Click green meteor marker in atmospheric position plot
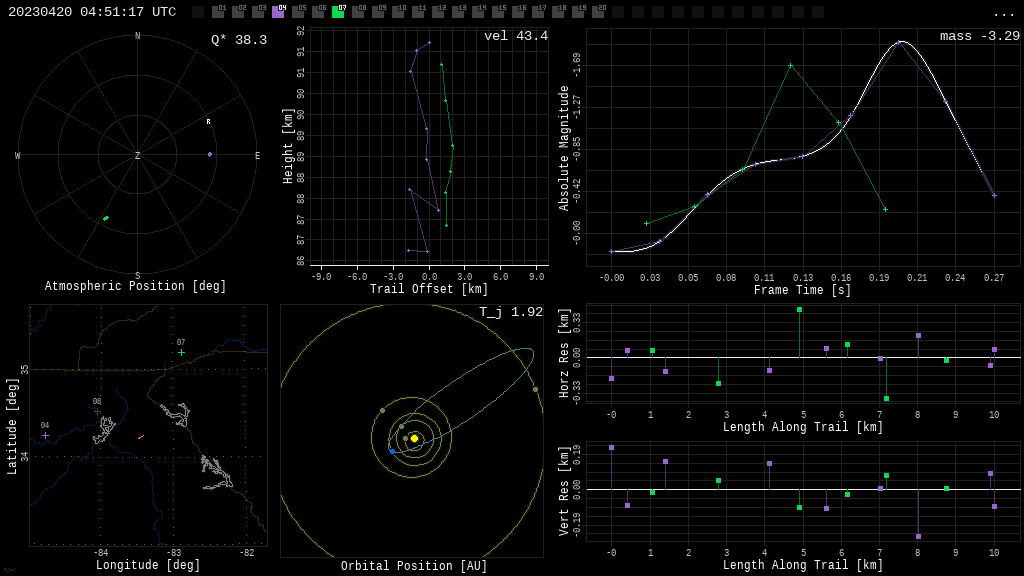1024x576 pixels. point(105,218)
